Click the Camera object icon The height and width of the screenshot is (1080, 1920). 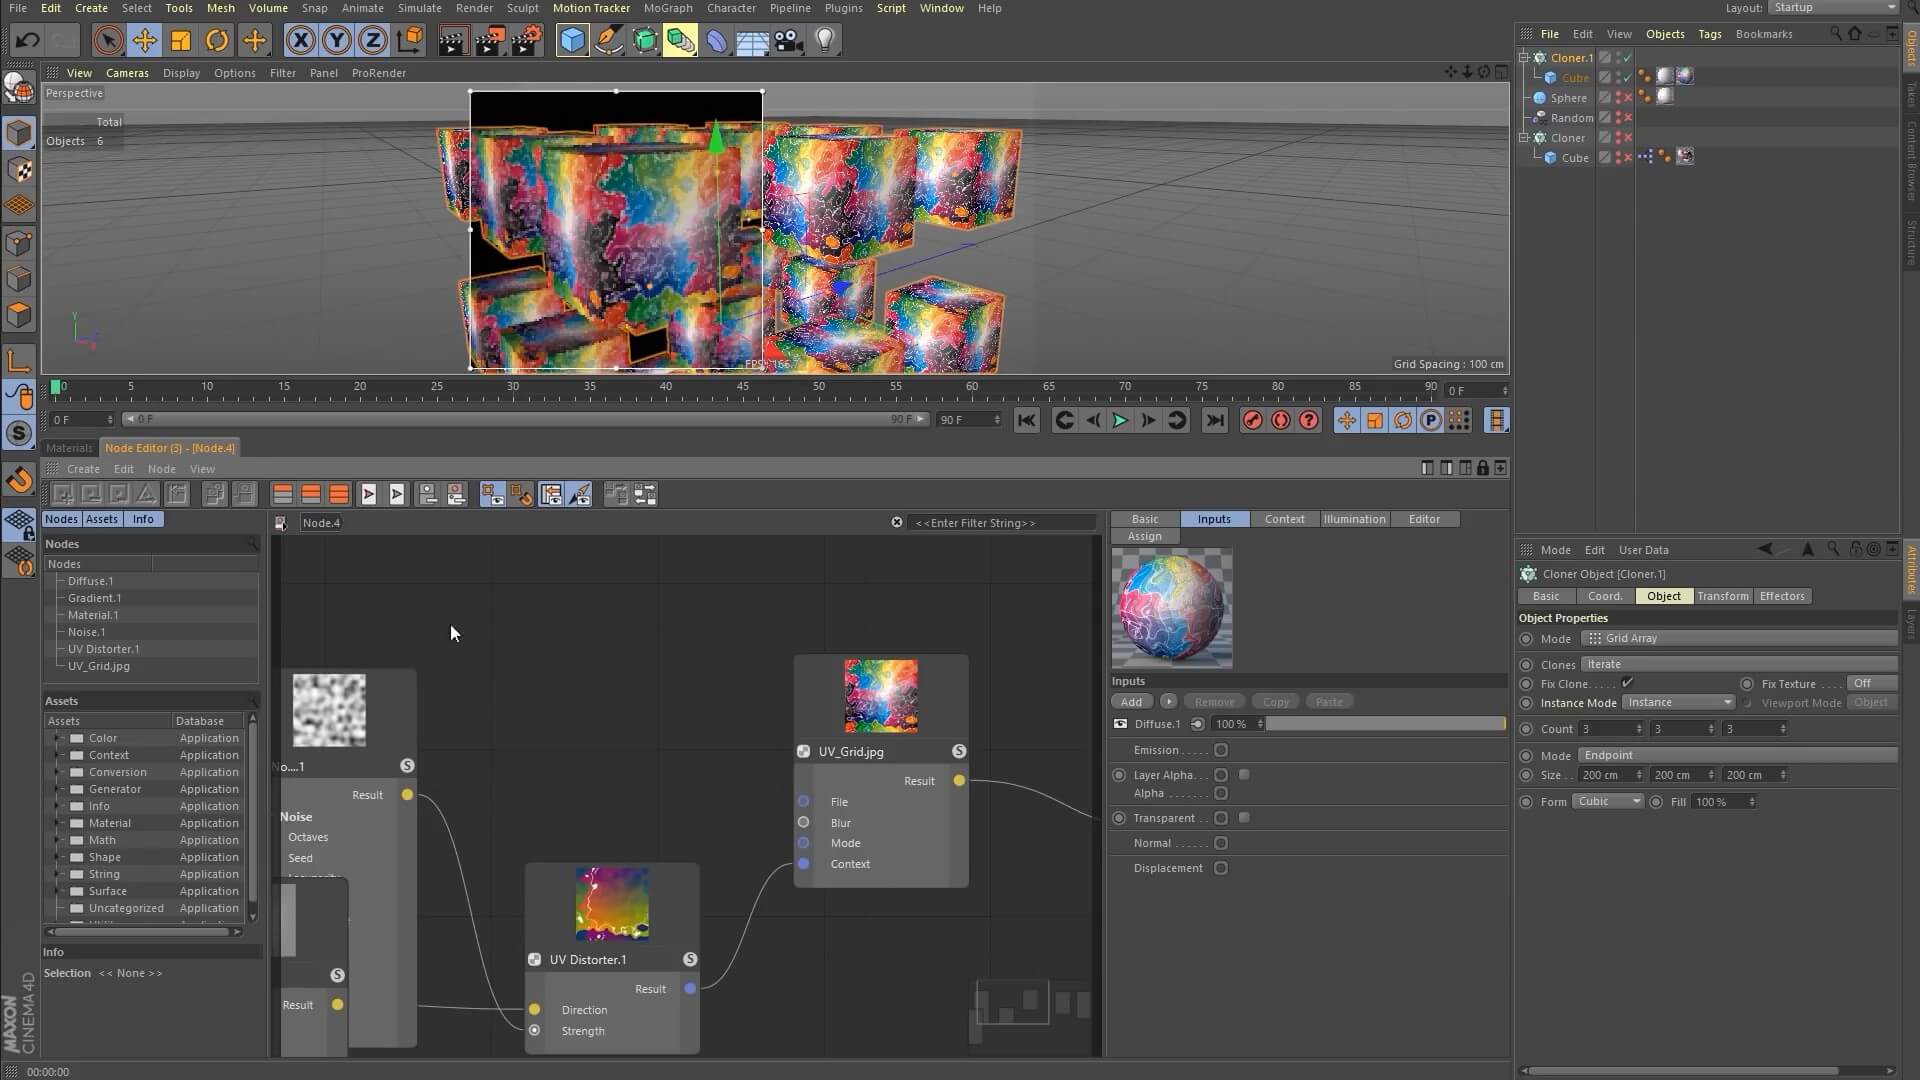tap(789, 40)
